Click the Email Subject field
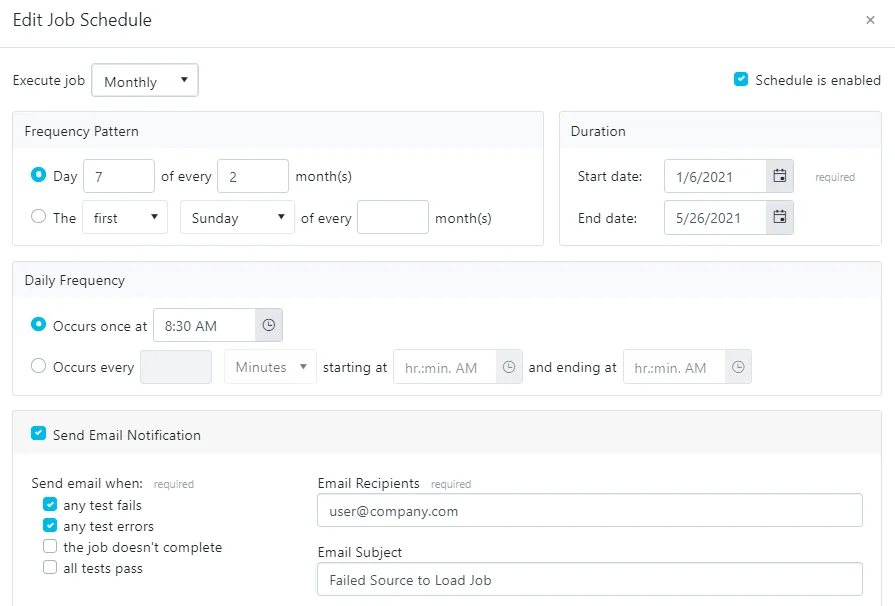This screenshot has height=606, width=895. [x=590, y=580]
